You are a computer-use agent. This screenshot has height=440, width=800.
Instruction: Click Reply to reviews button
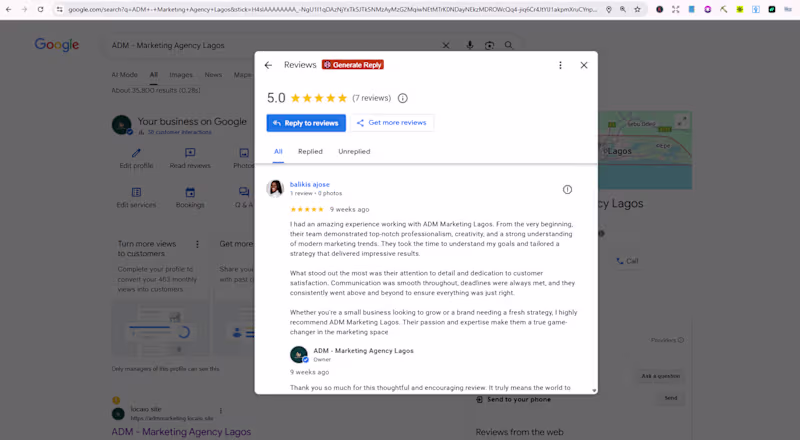[x=306, y=123]
